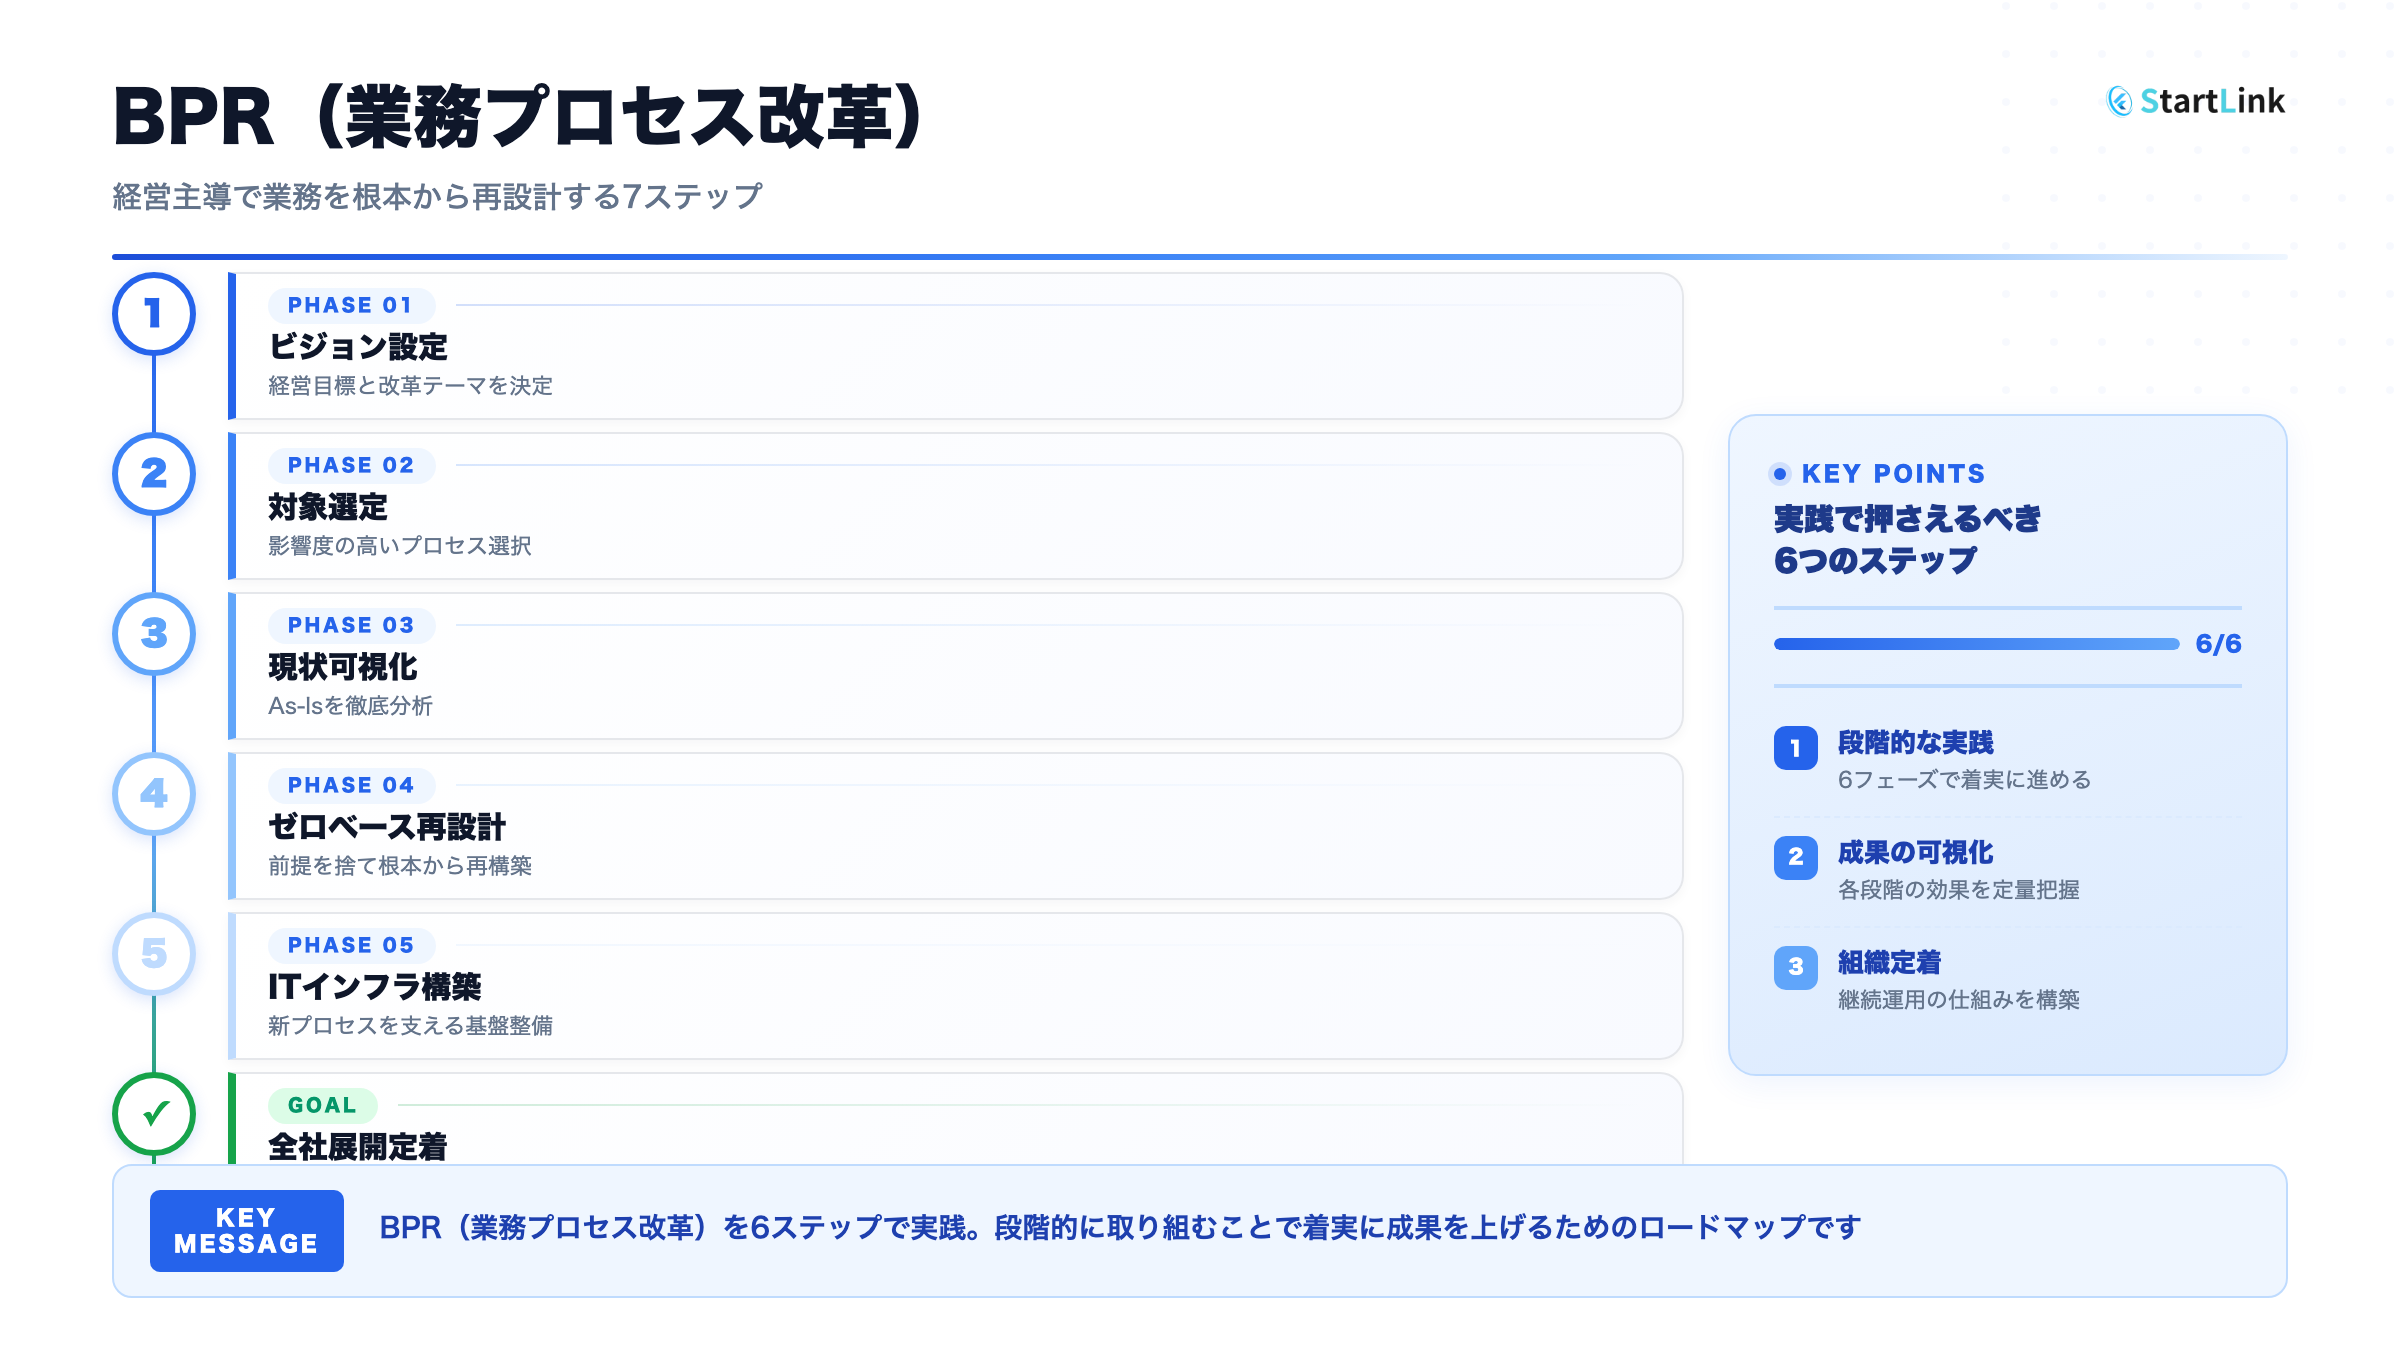Select the PHASE 03 label pill
2400x1350 pixels.
350,626
